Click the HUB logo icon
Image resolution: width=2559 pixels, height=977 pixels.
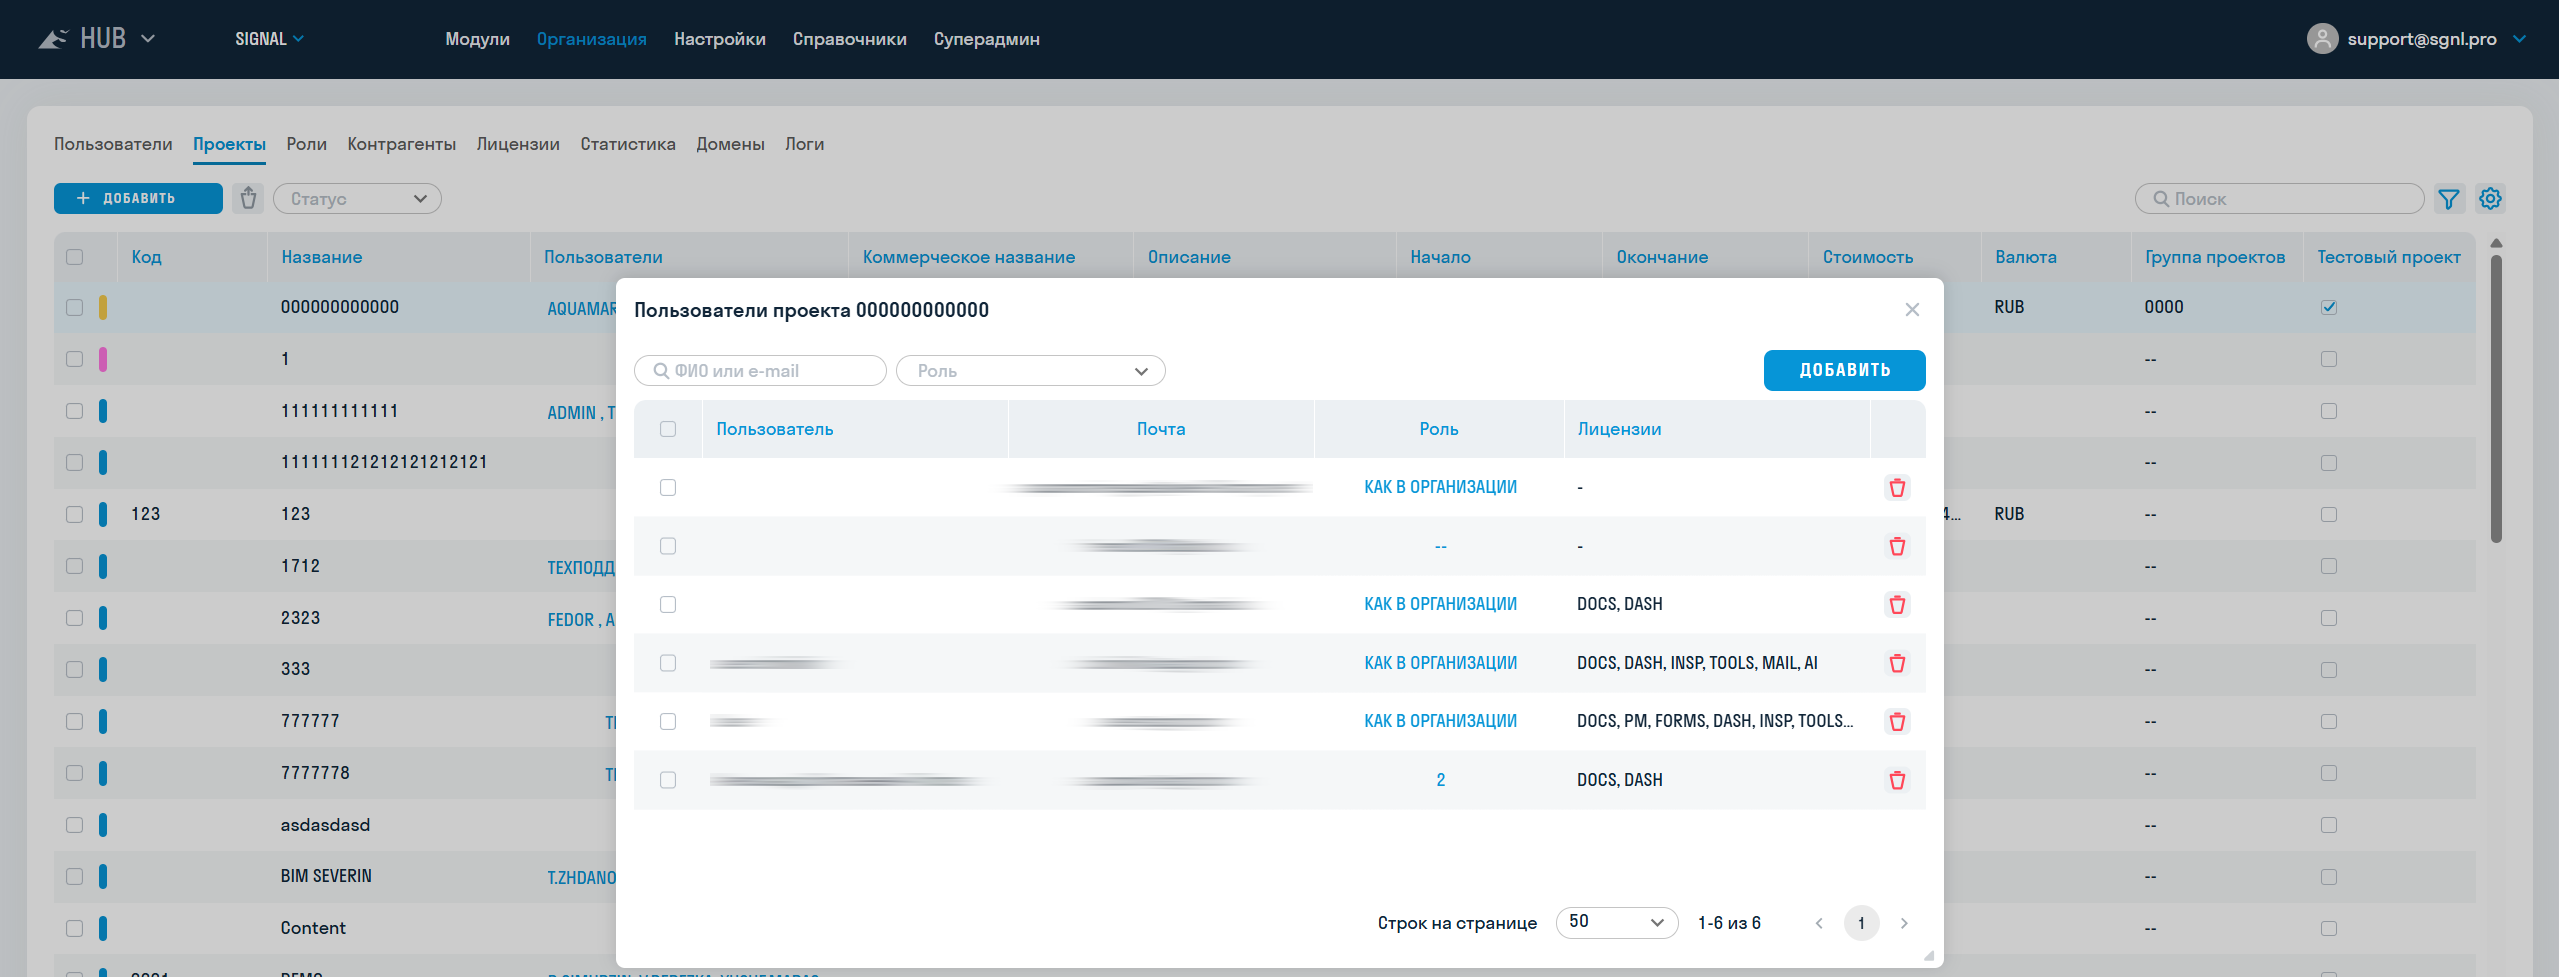pos(53,39)
